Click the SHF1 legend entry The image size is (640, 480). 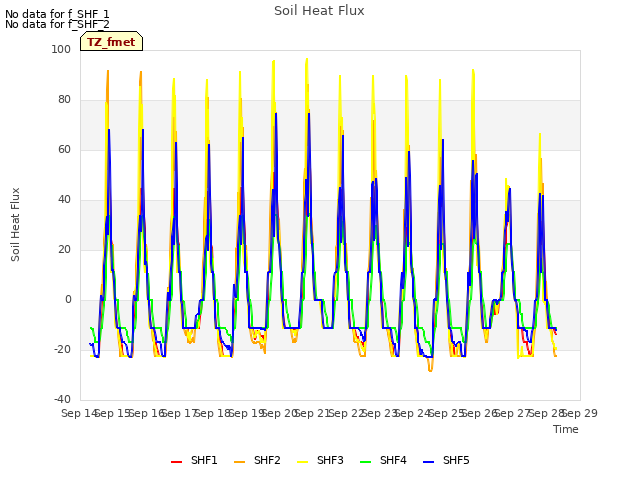pyautogui.click(x=194, y=460)
